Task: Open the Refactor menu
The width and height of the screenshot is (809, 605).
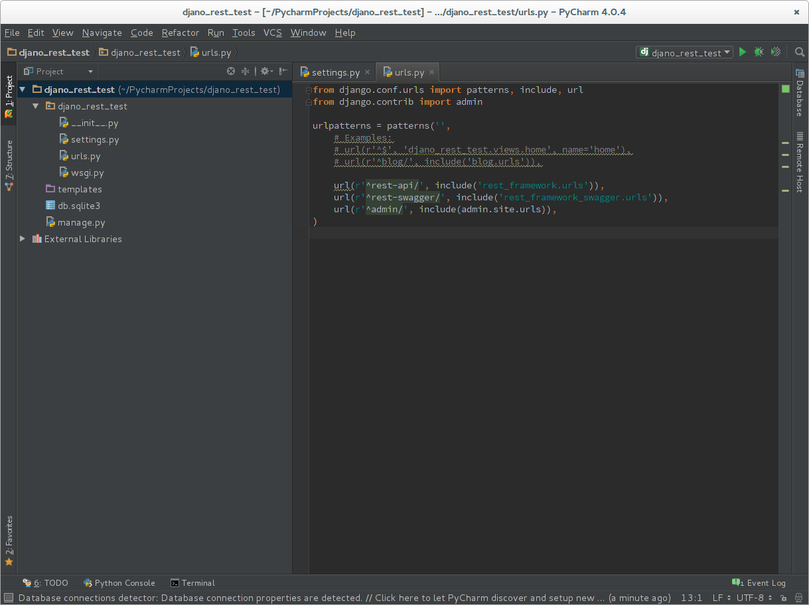Action: click(180, 32)
